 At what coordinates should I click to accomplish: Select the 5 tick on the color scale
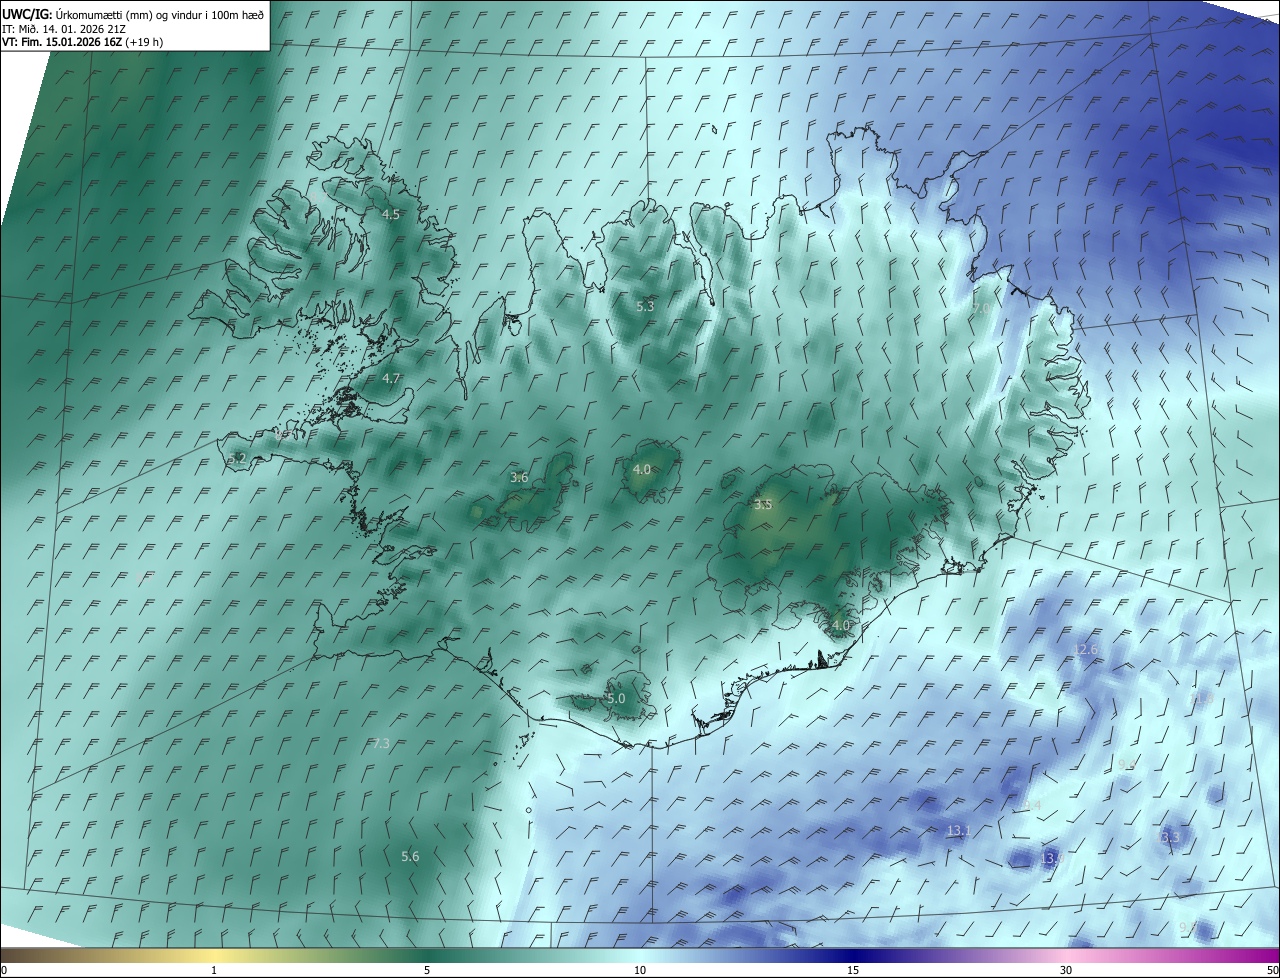(x=427, y=970)
